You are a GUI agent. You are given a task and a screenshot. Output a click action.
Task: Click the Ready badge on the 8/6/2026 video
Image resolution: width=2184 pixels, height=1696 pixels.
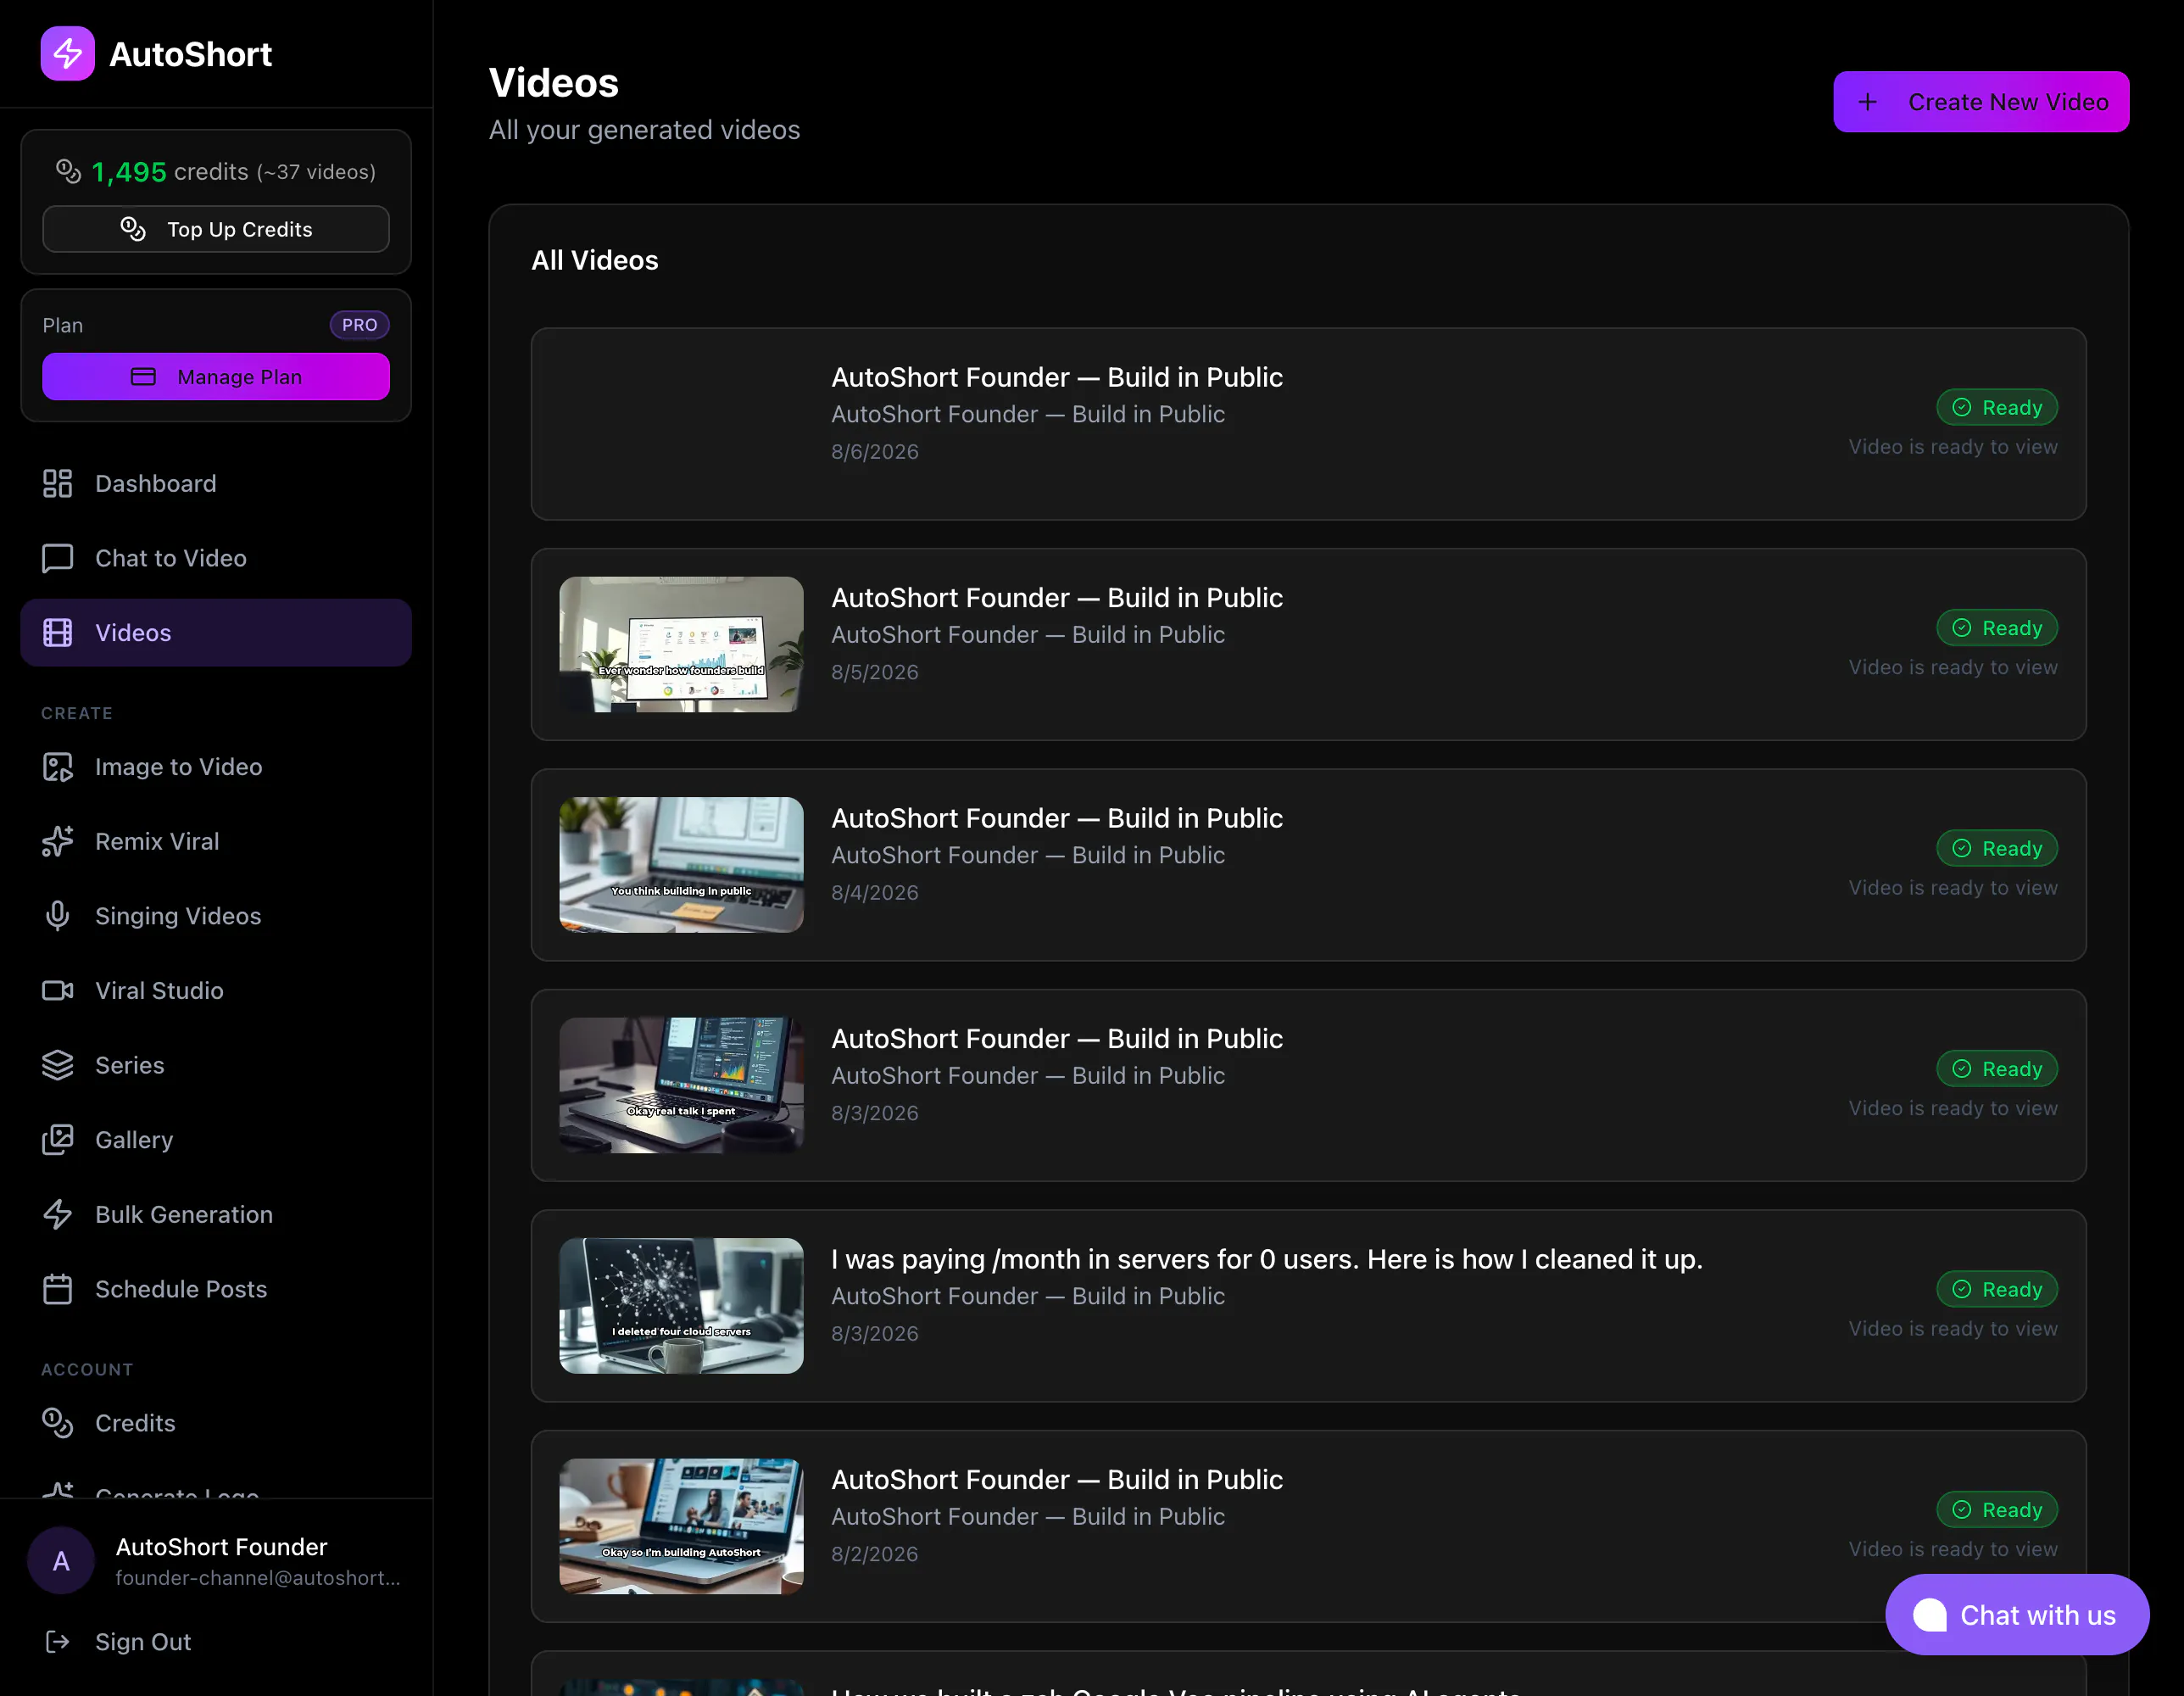pyautogui.click(x=1997, y=407)
